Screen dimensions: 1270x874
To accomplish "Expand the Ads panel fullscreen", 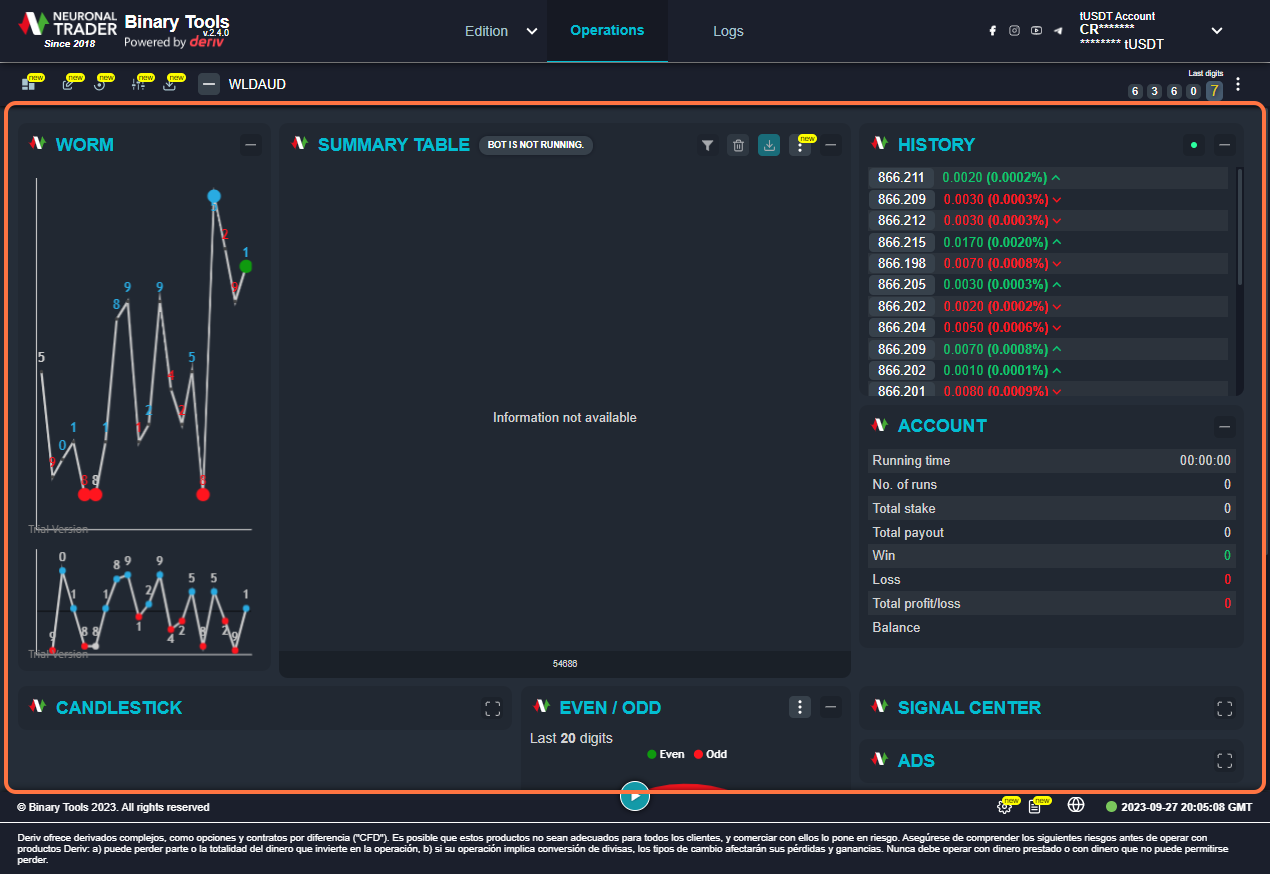I will pos(1224,761).
